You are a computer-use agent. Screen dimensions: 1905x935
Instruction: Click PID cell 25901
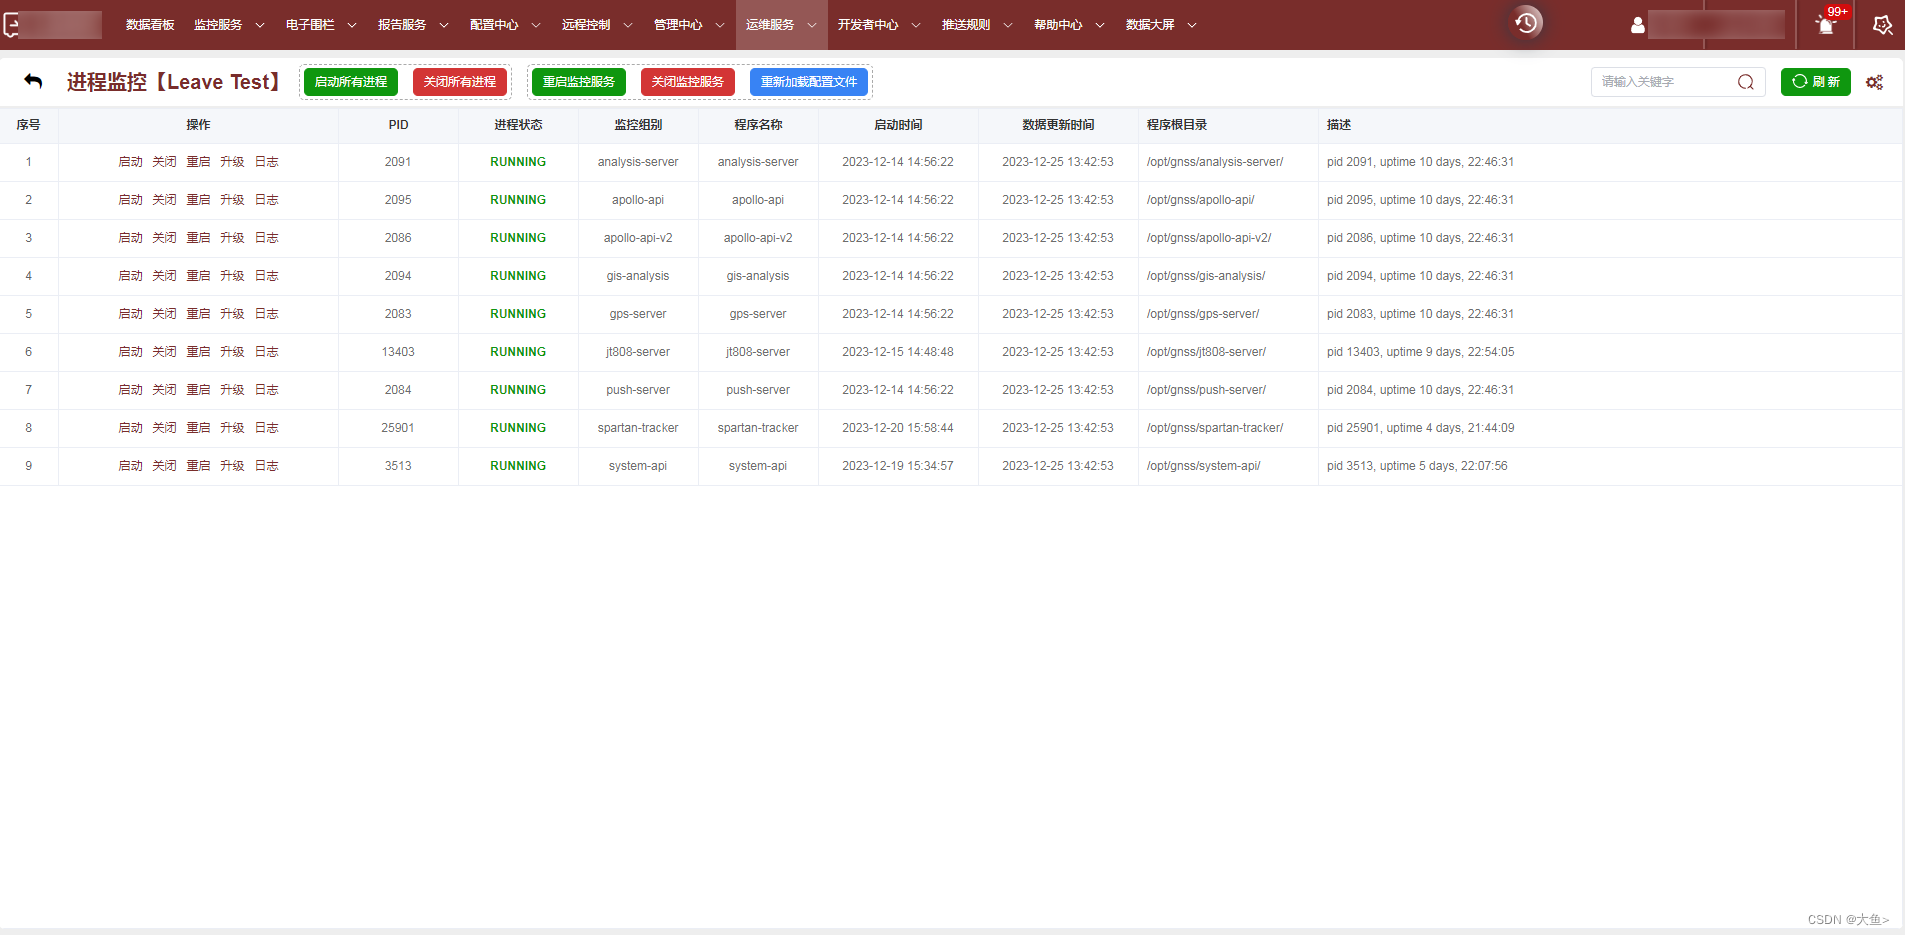click(x=398, y=428)
